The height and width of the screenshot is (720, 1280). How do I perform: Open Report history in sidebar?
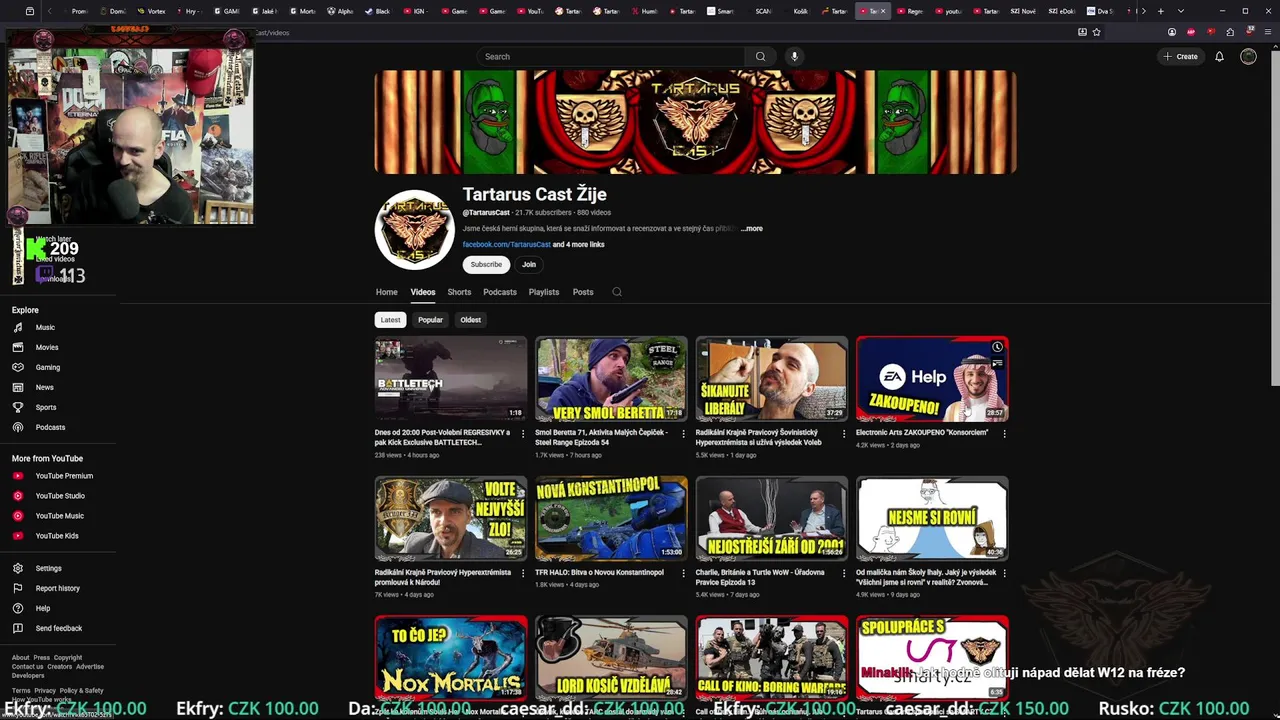pyautogui.click(x=58, y=589)
